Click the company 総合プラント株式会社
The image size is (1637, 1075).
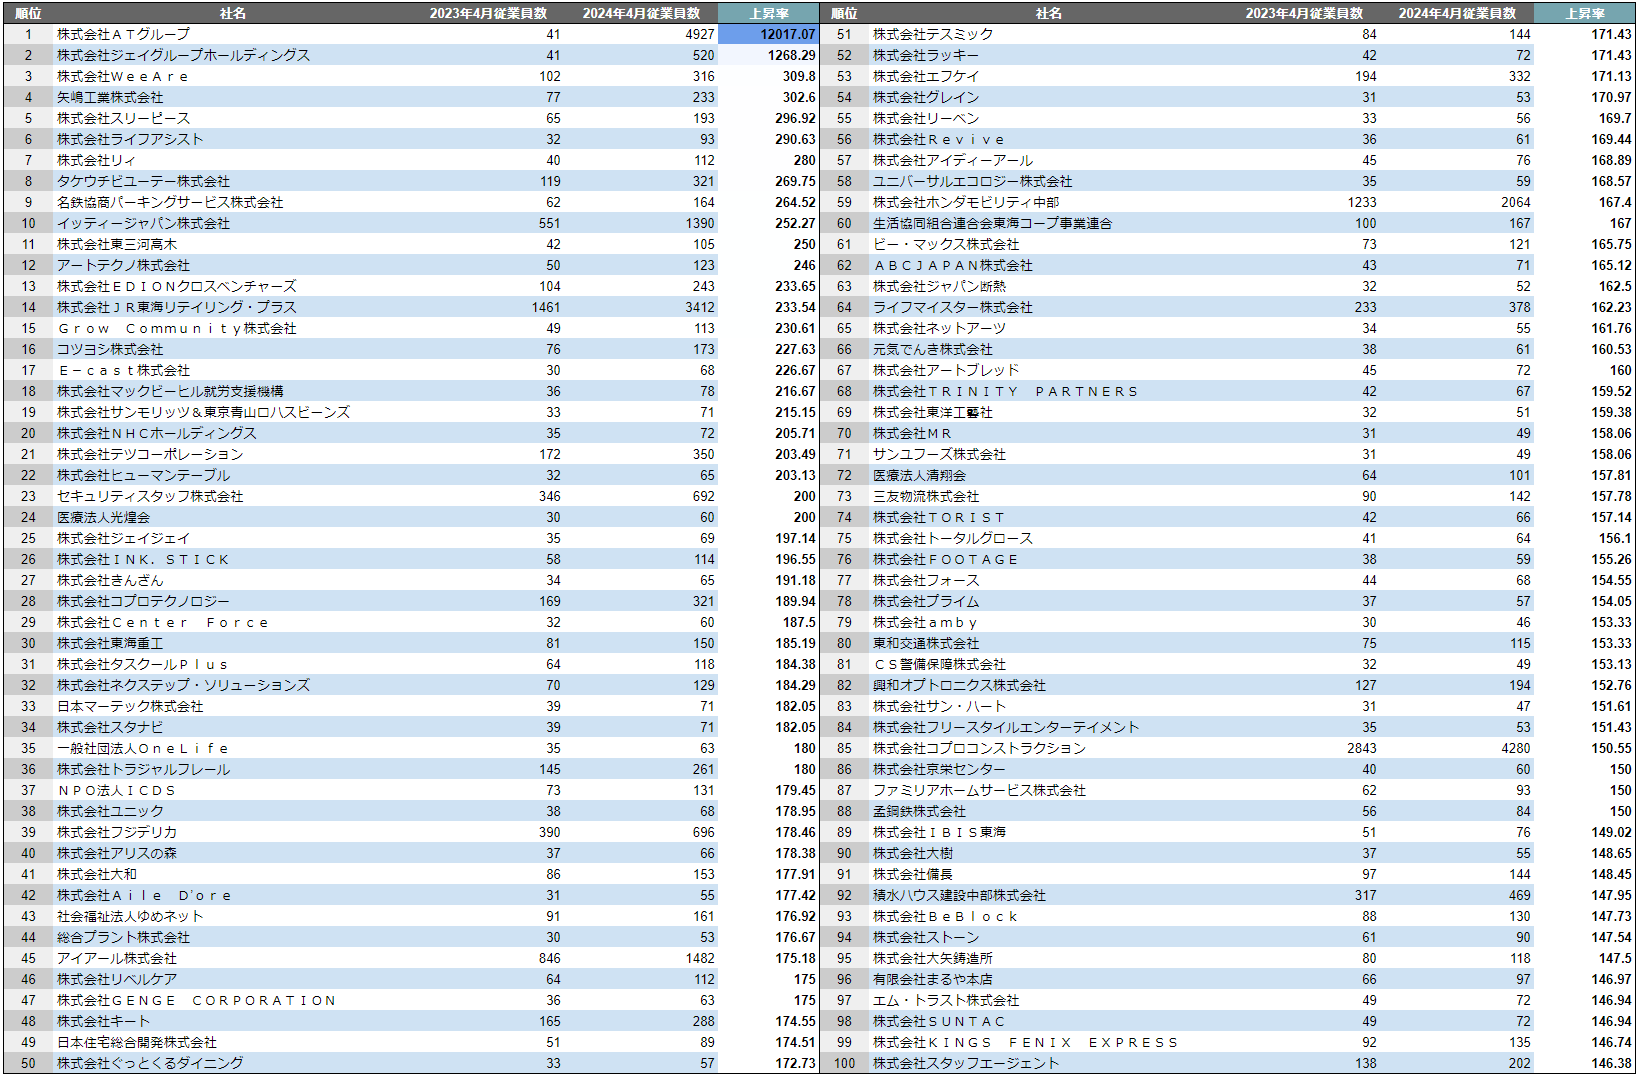(x=123, y=937)
